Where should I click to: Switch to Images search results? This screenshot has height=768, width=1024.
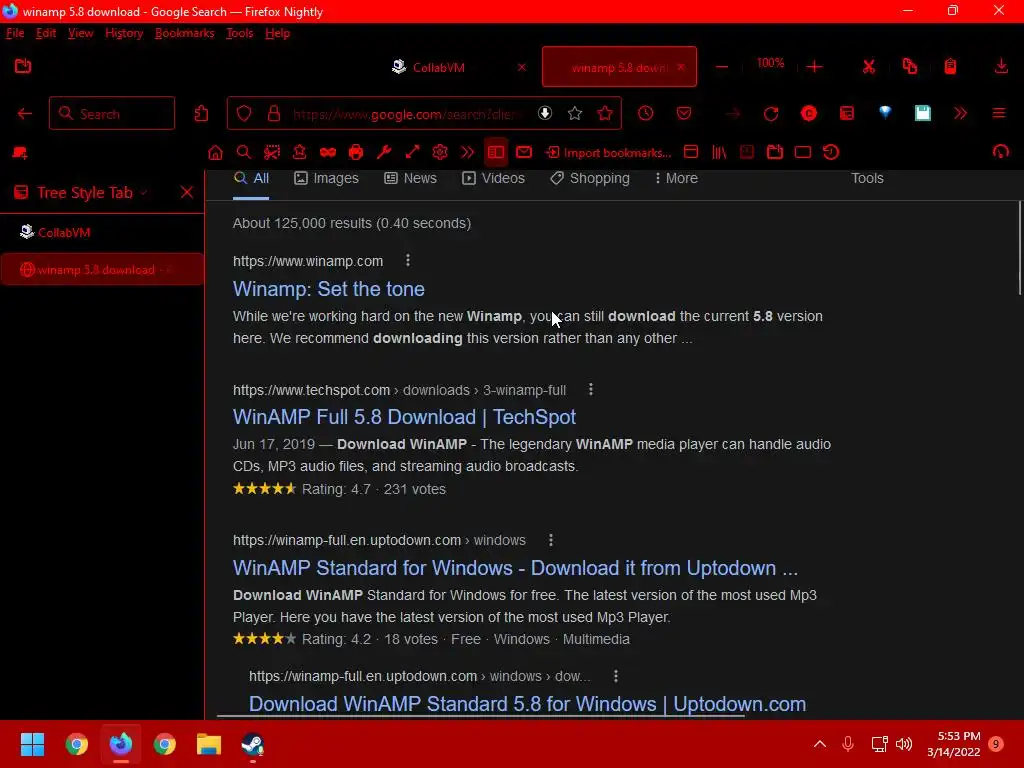(326, 178)
